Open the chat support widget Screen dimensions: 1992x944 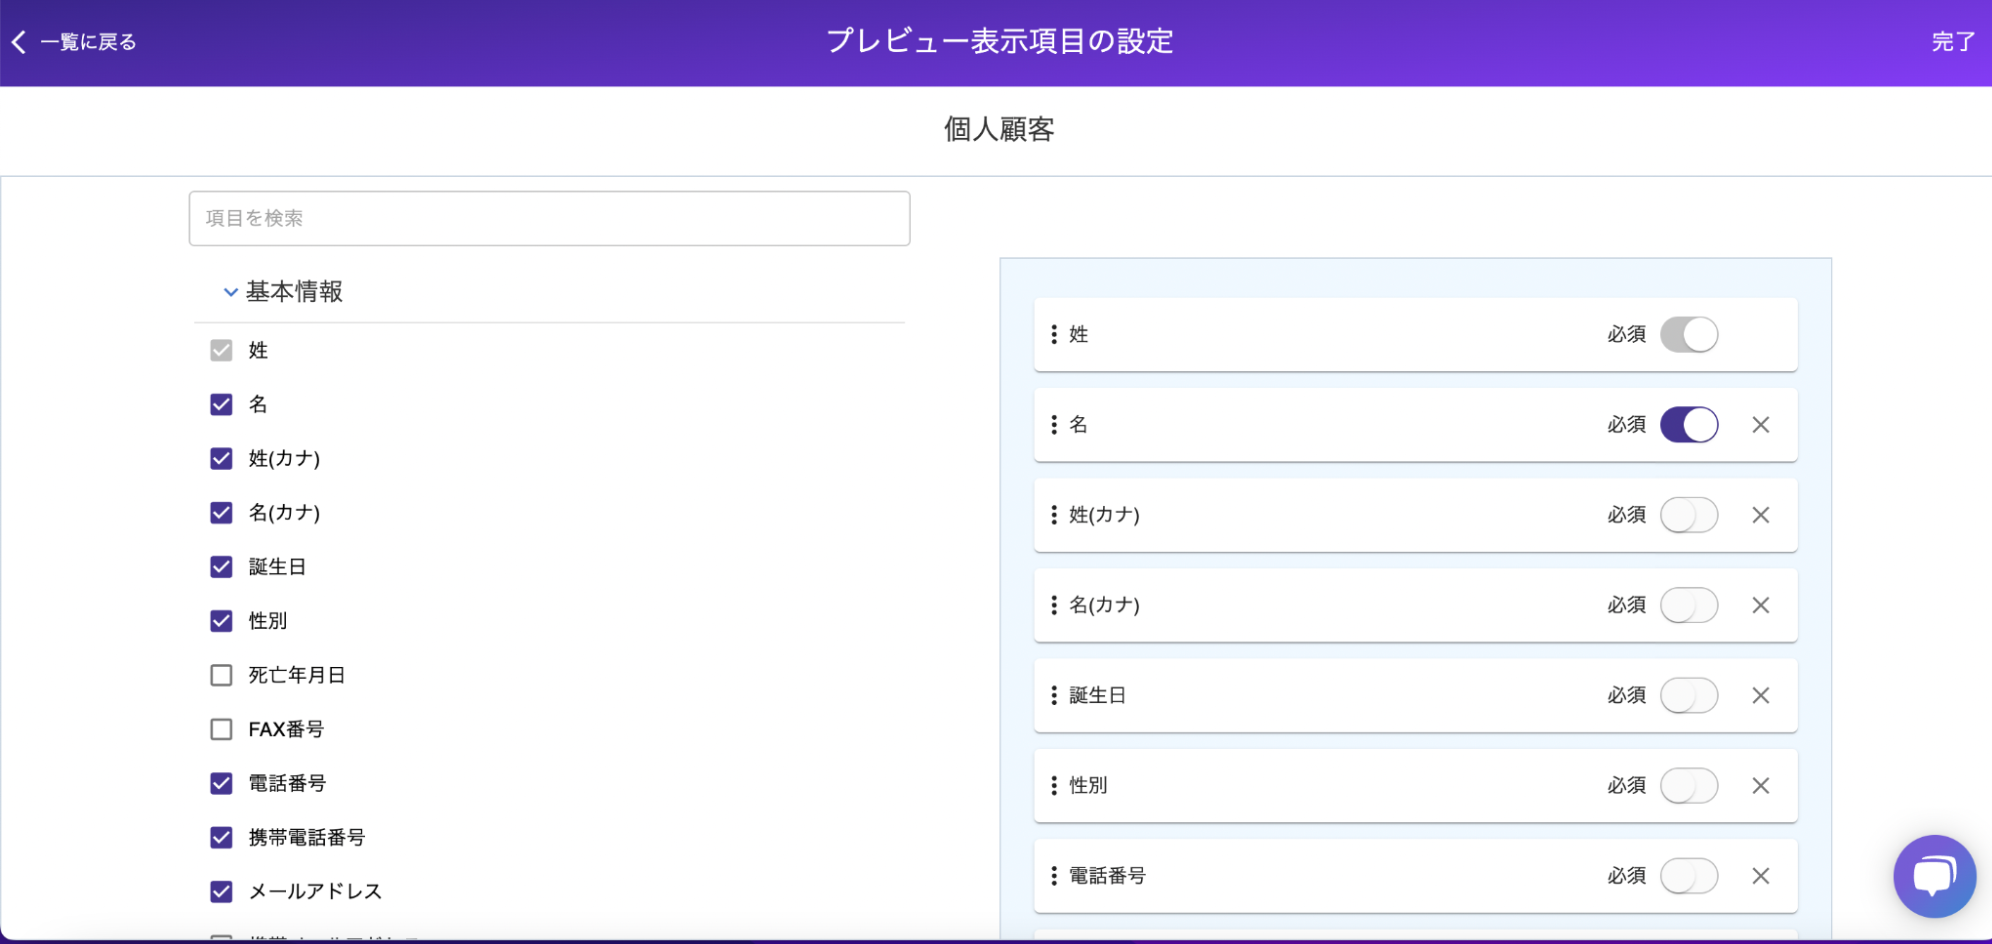(x=1934, y=876)
